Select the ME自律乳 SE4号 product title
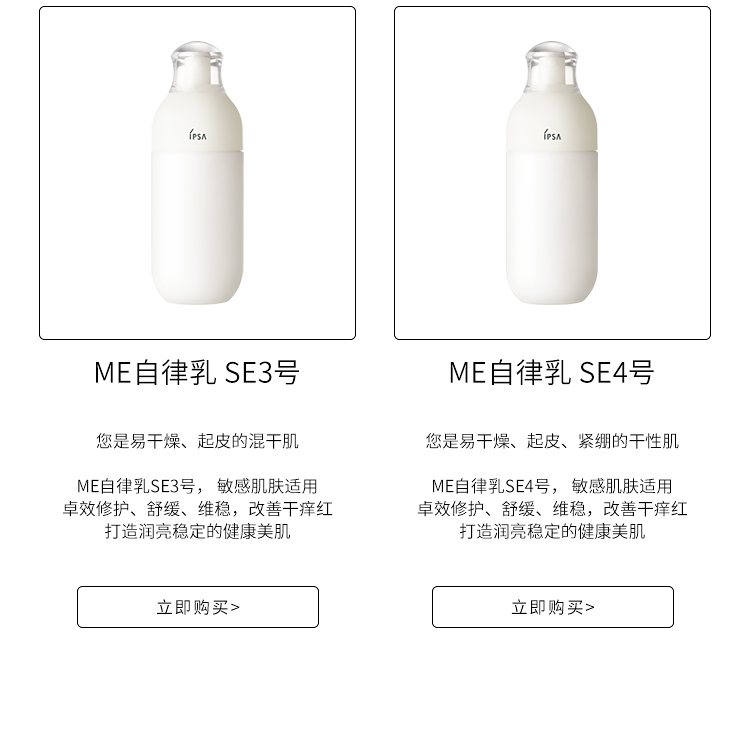The width and height of the screenshot is (750, 748). [x=552, y=373]
